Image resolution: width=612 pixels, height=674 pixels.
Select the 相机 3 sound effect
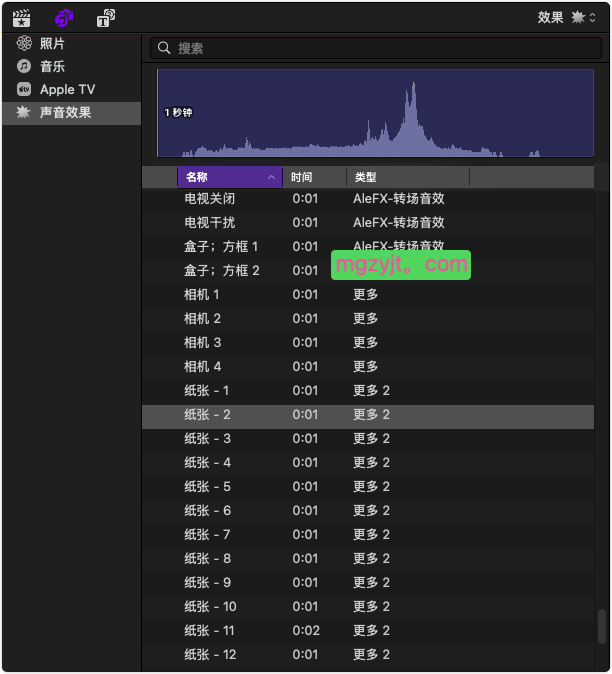click(x=368, y=343)
